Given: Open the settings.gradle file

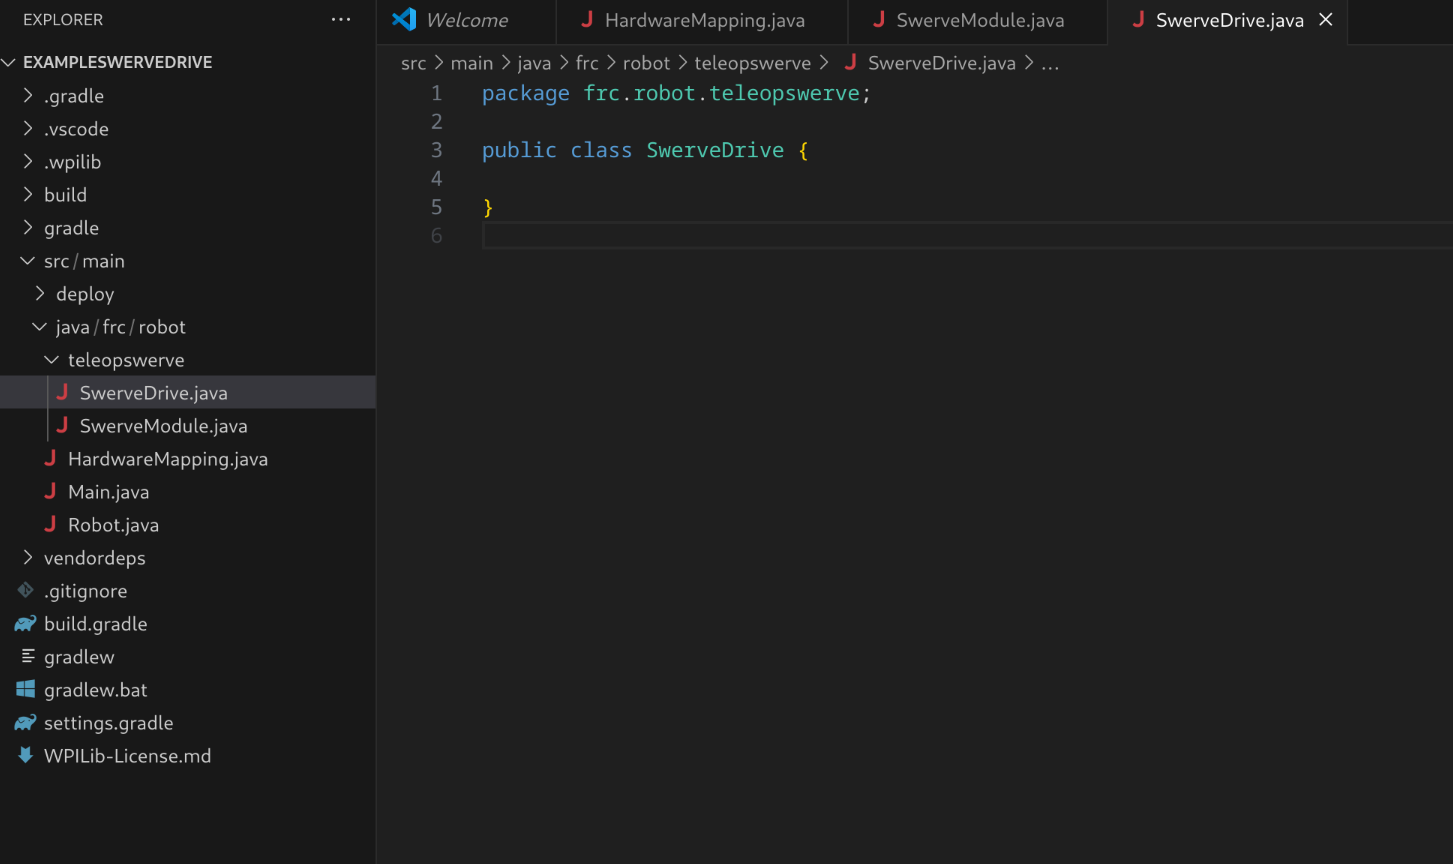Looking at the screenshot, I should [188, 723].
